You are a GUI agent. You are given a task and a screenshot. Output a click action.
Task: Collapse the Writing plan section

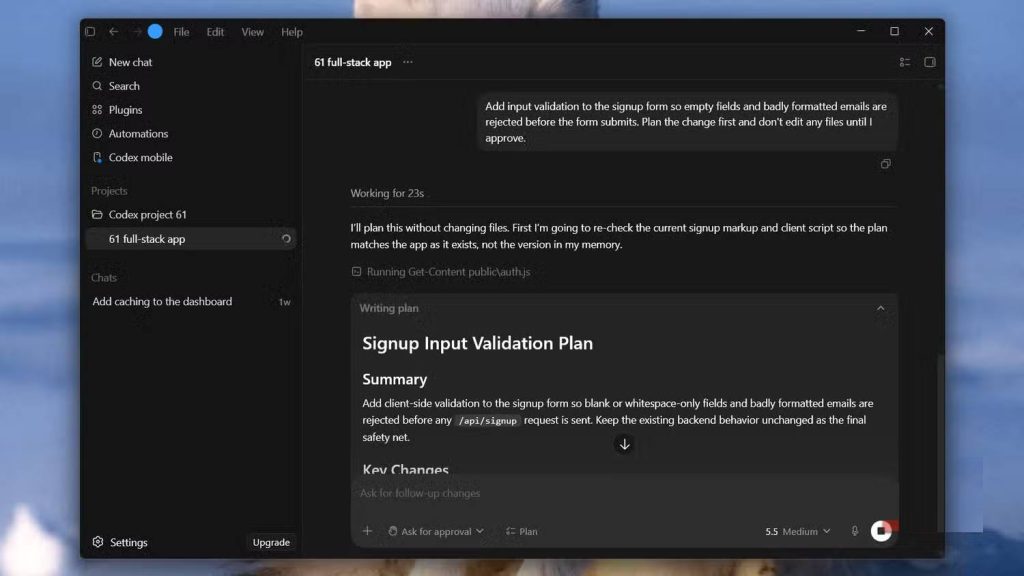(880, 308)
